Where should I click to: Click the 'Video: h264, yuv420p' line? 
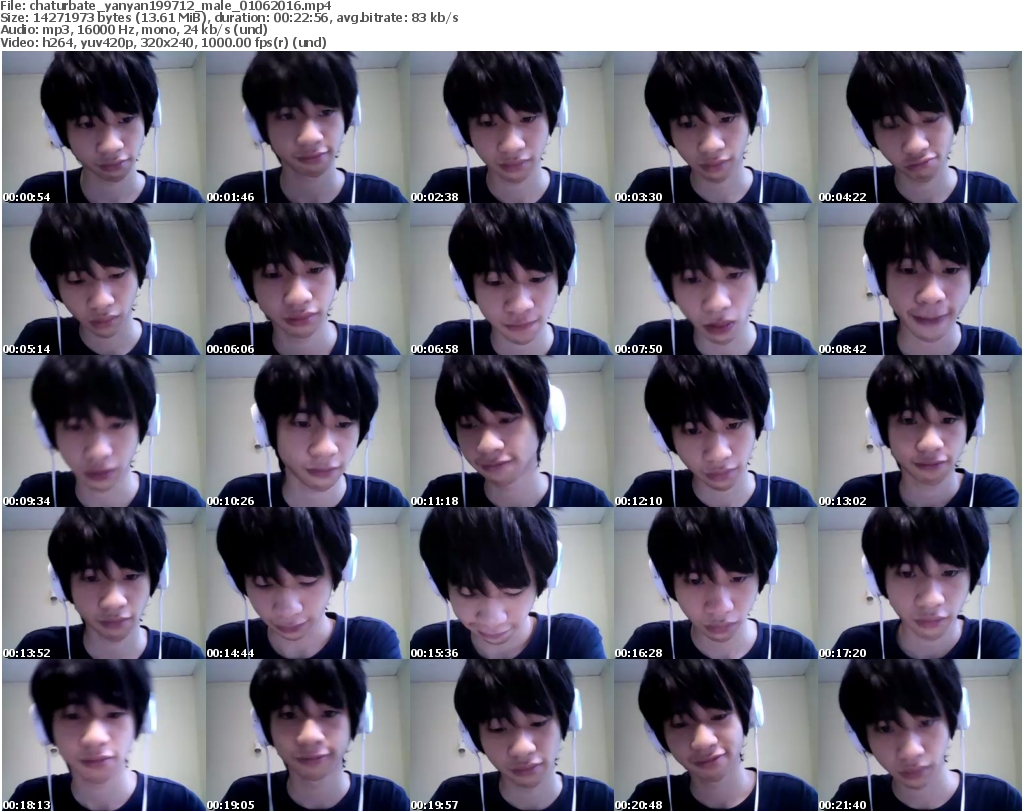tap(163, 42)
